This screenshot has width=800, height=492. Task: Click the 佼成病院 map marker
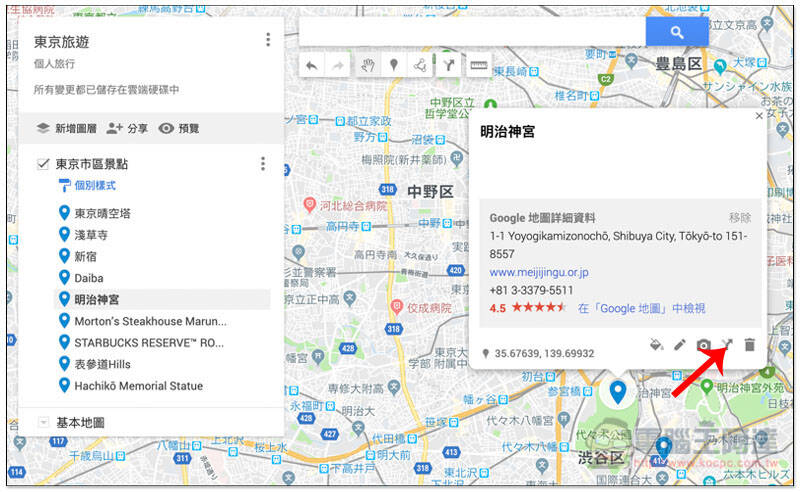(x=396, y=307)
